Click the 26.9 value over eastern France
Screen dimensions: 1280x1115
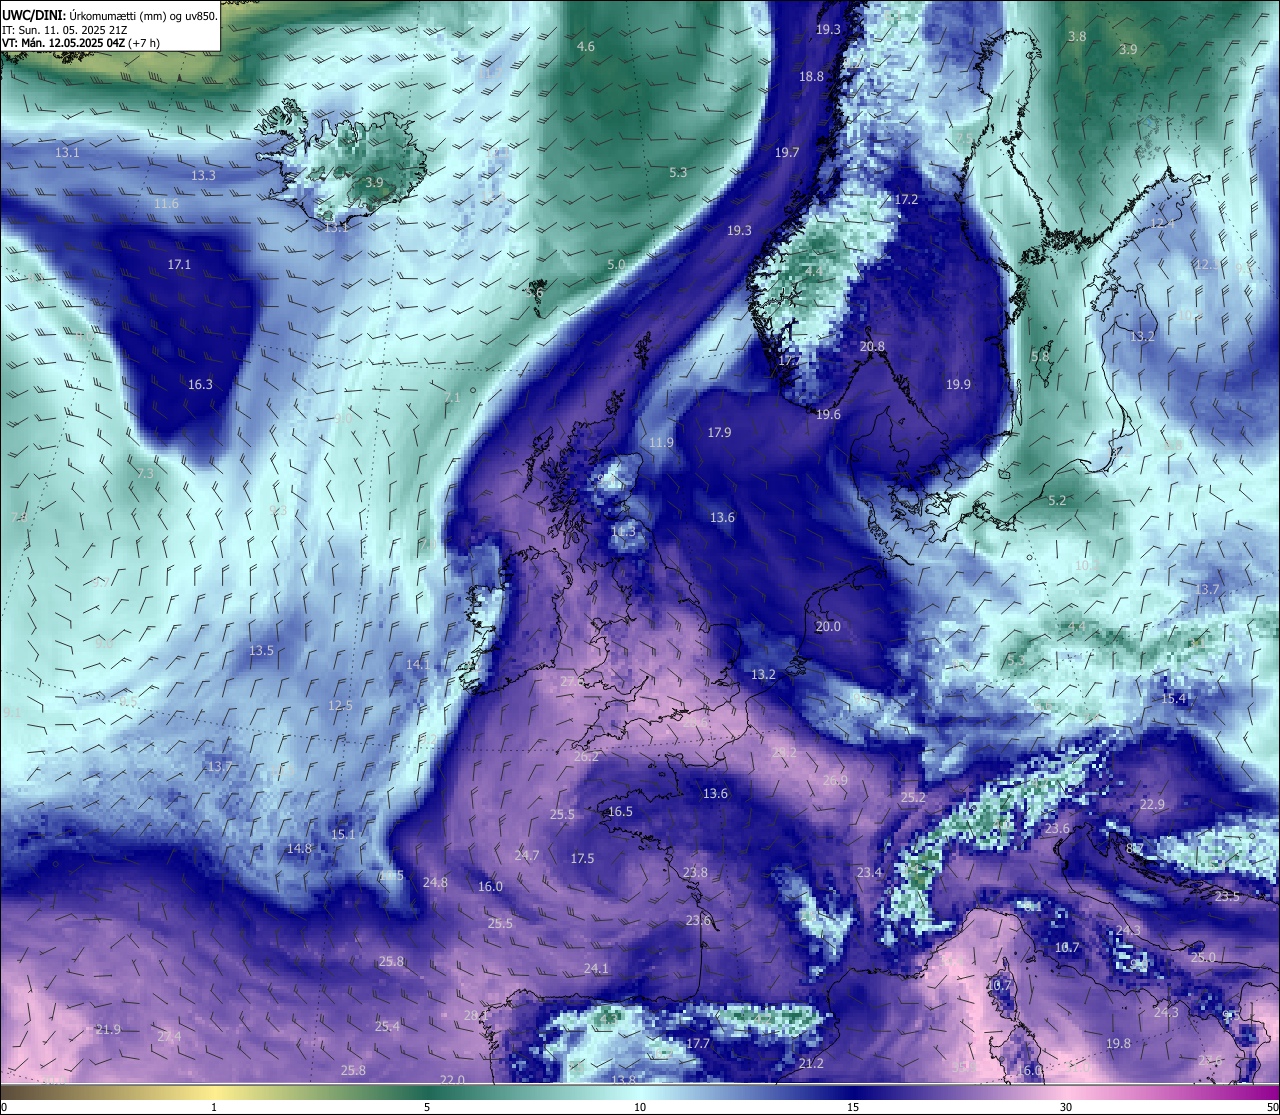pyautogui.click(x=835, y=781)
